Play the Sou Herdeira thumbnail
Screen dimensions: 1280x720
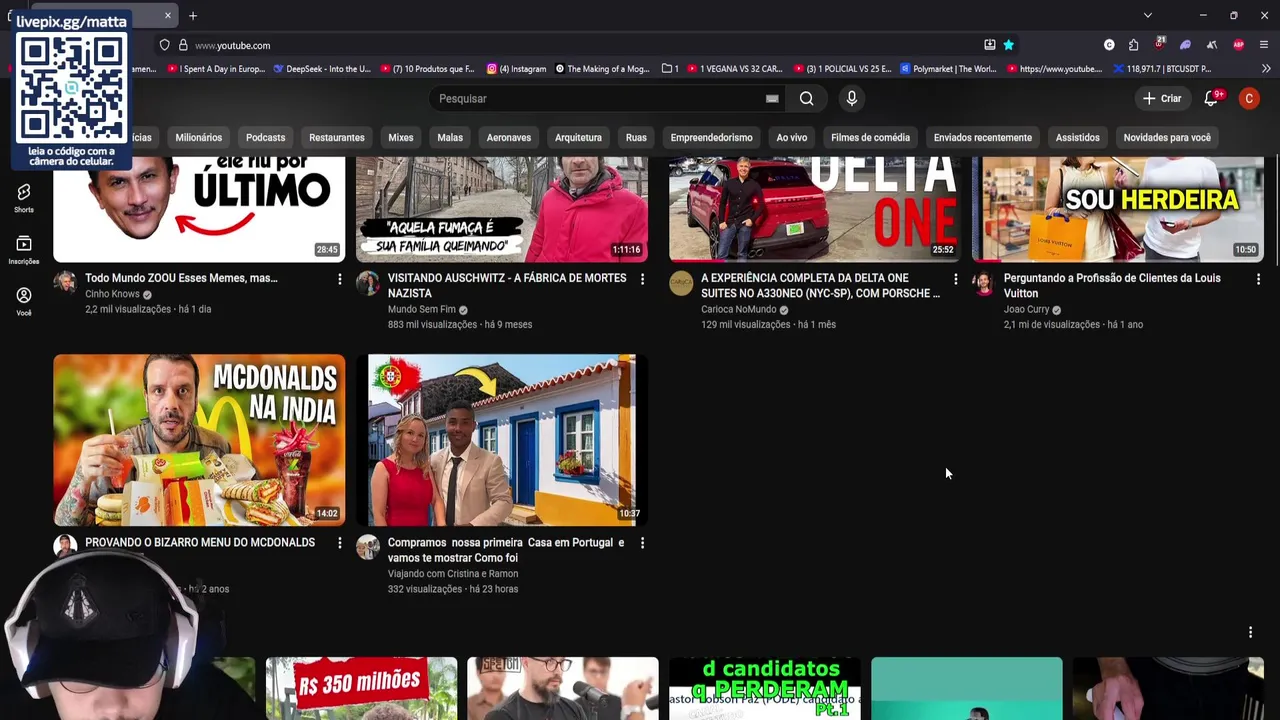click(x=1118, y=209)
